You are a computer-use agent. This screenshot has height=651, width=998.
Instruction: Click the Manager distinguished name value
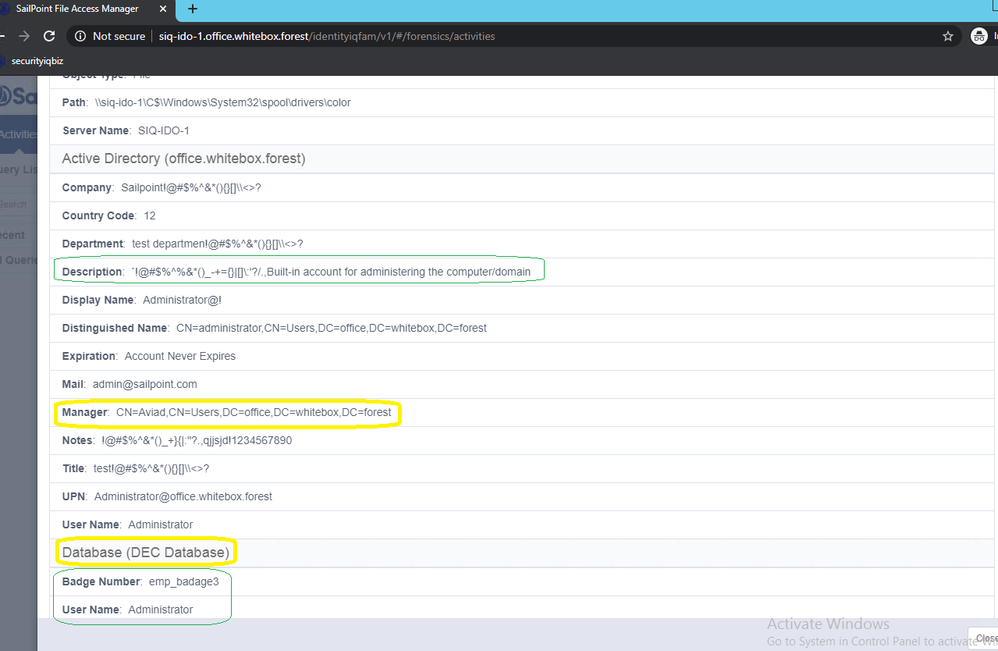pos(253,412)
